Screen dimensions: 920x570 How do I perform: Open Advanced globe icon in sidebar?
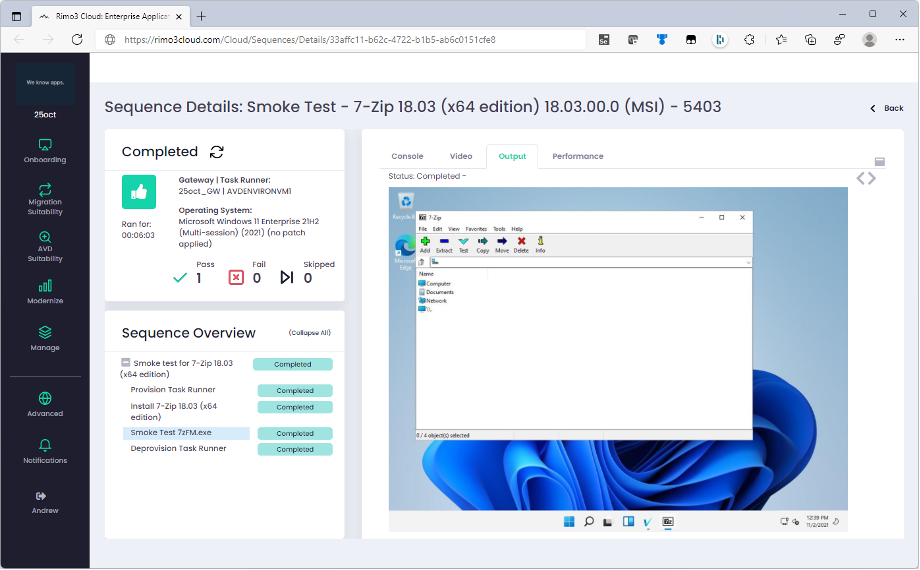click(x=45, y=398)
